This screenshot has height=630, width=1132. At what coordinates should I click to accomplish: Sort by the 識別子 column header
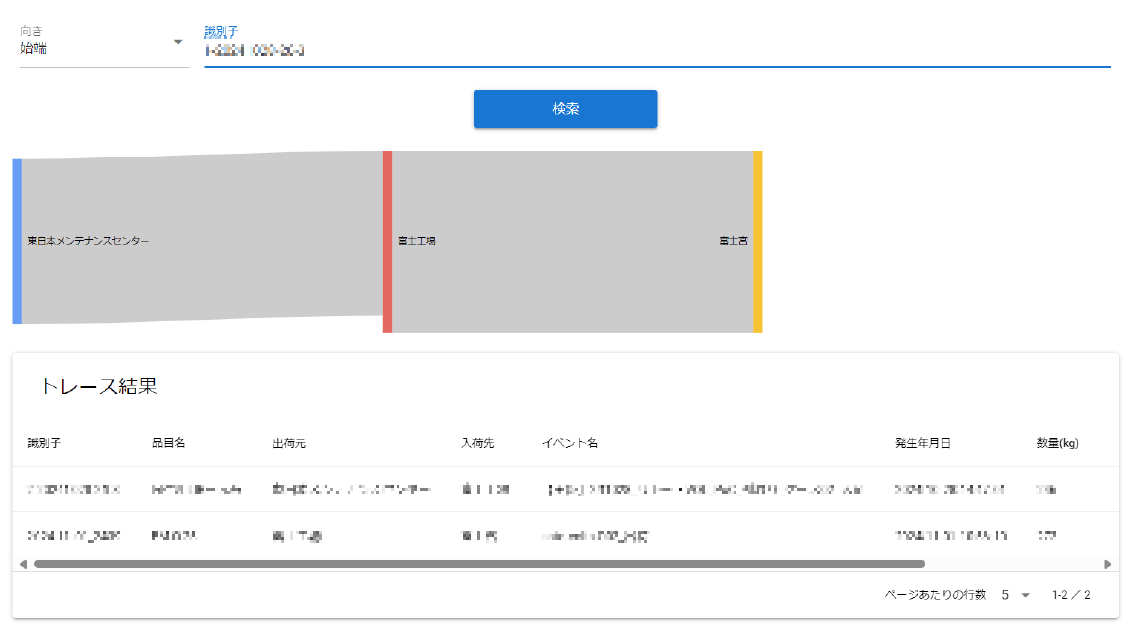tap(45, 443)
